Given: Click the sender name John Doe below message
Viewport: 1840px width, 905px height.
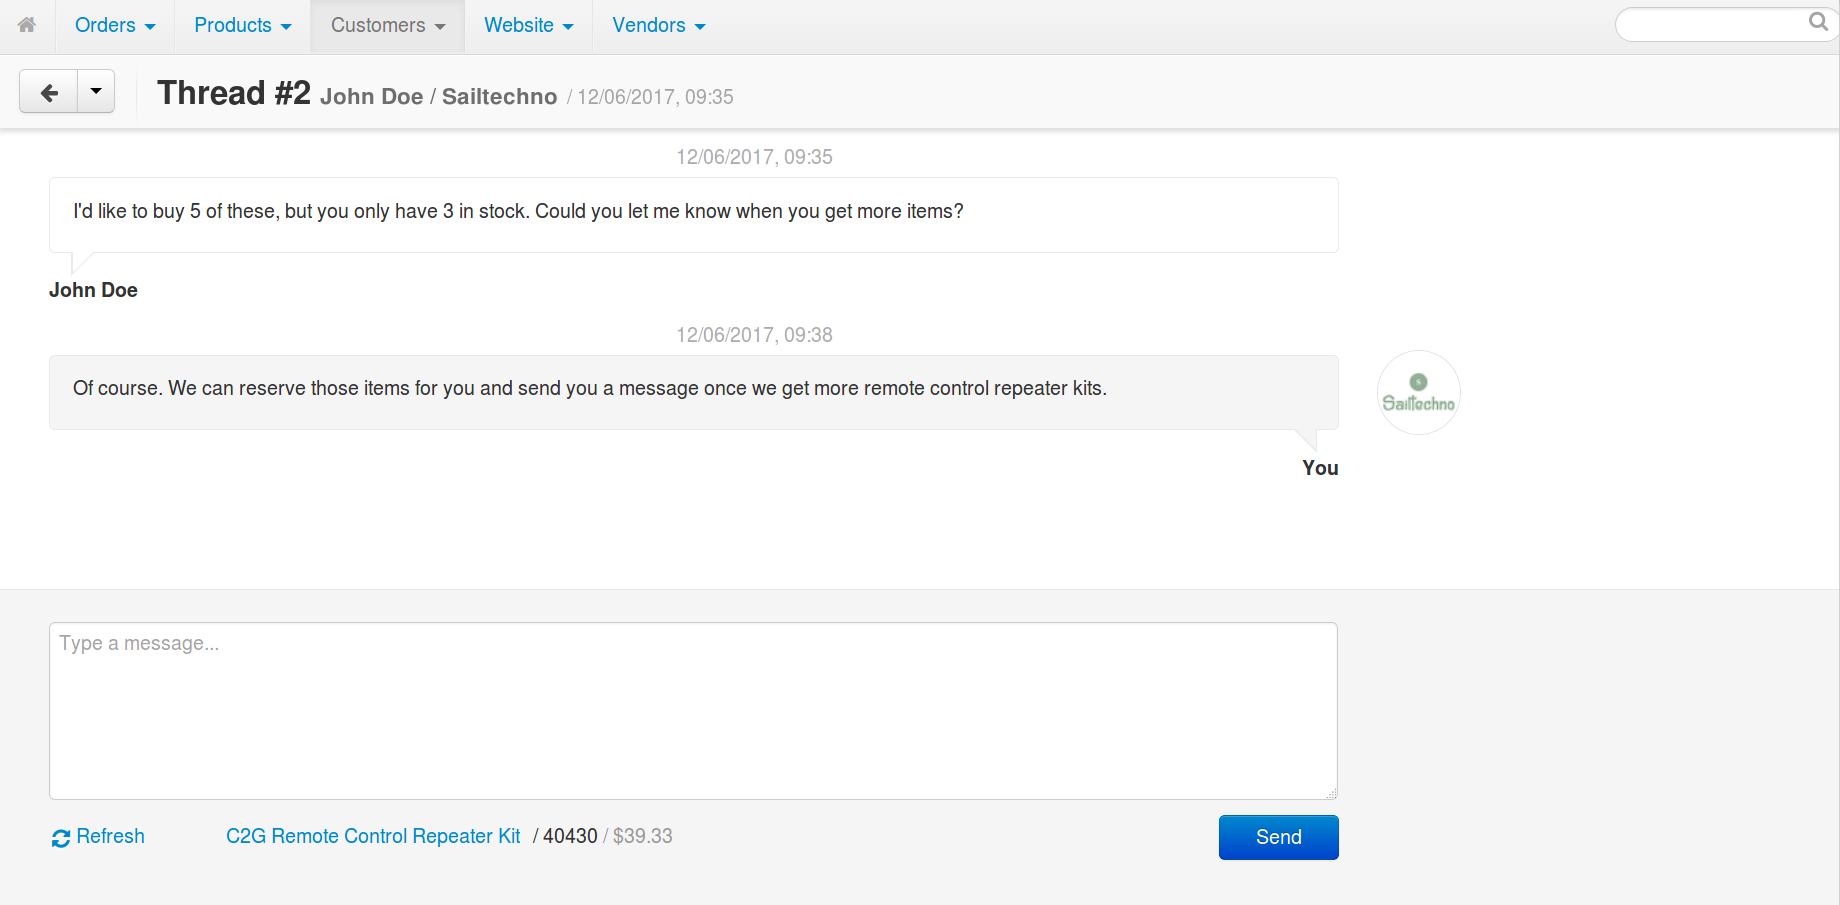Looking at the screenshot, I should tap(93, 290).
